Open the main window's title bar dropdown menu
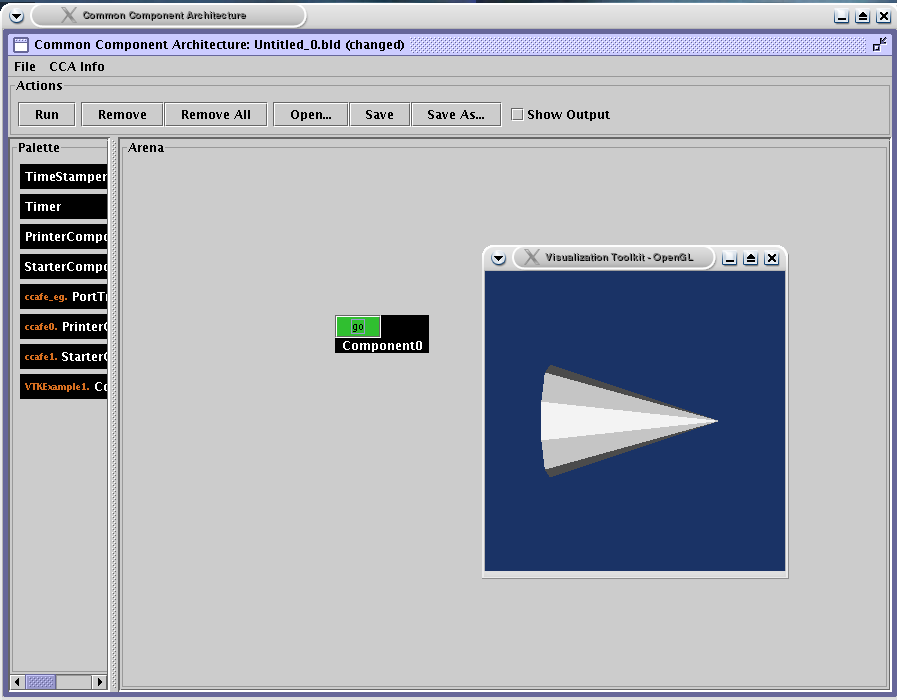This screenshot has width=897, height=700. tap(17, 16)
